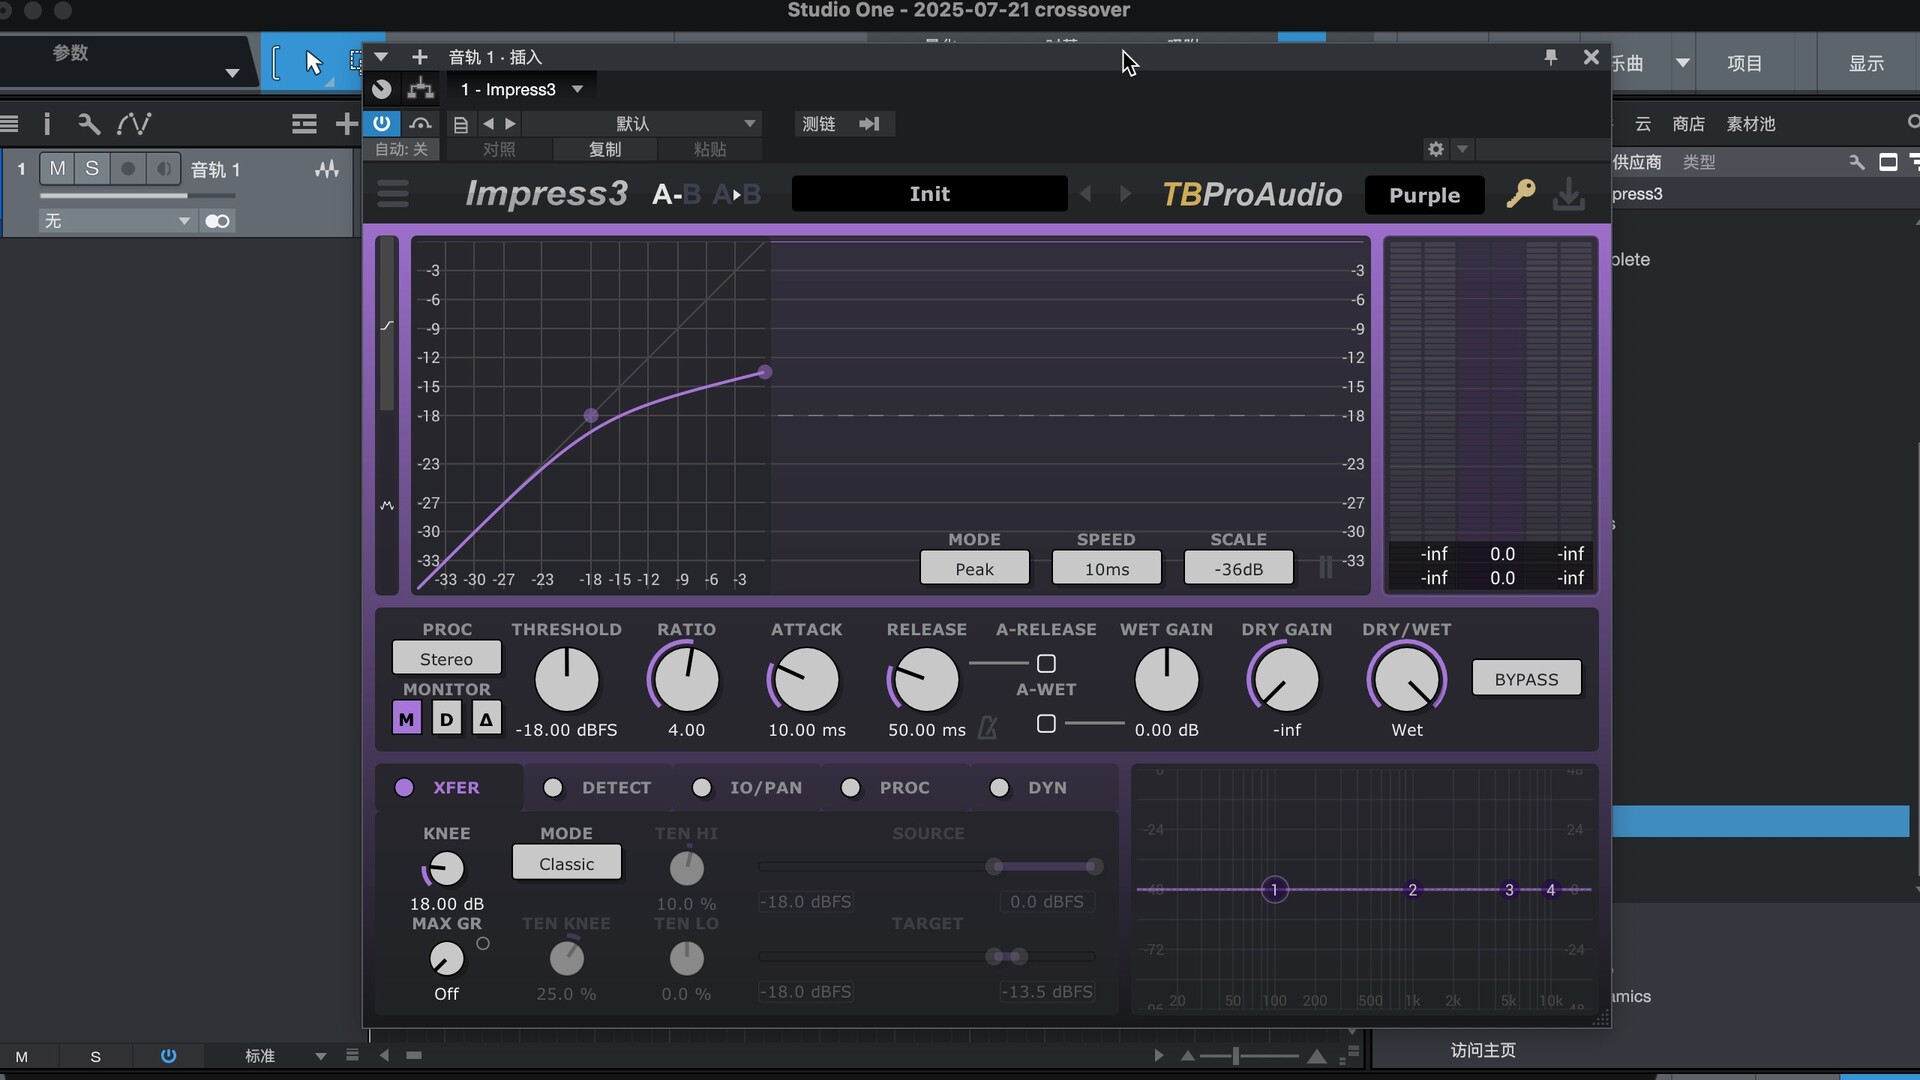Open the 商店 tab in browser
This screenshot has width=1920, height=1080.
pos(1688,124)
